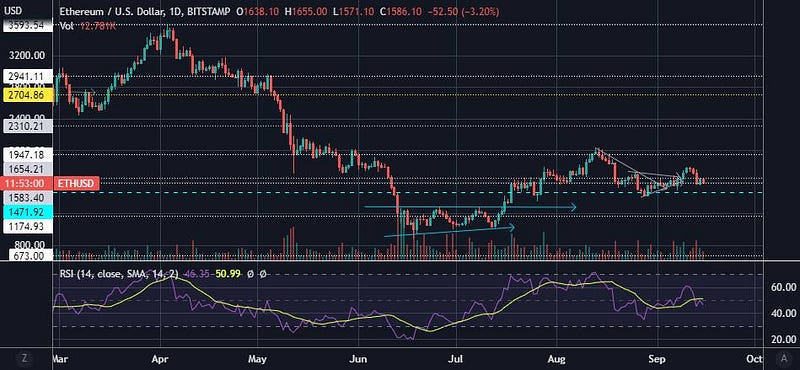Click the 11:53:00 countdown label

tap(28, 183)
